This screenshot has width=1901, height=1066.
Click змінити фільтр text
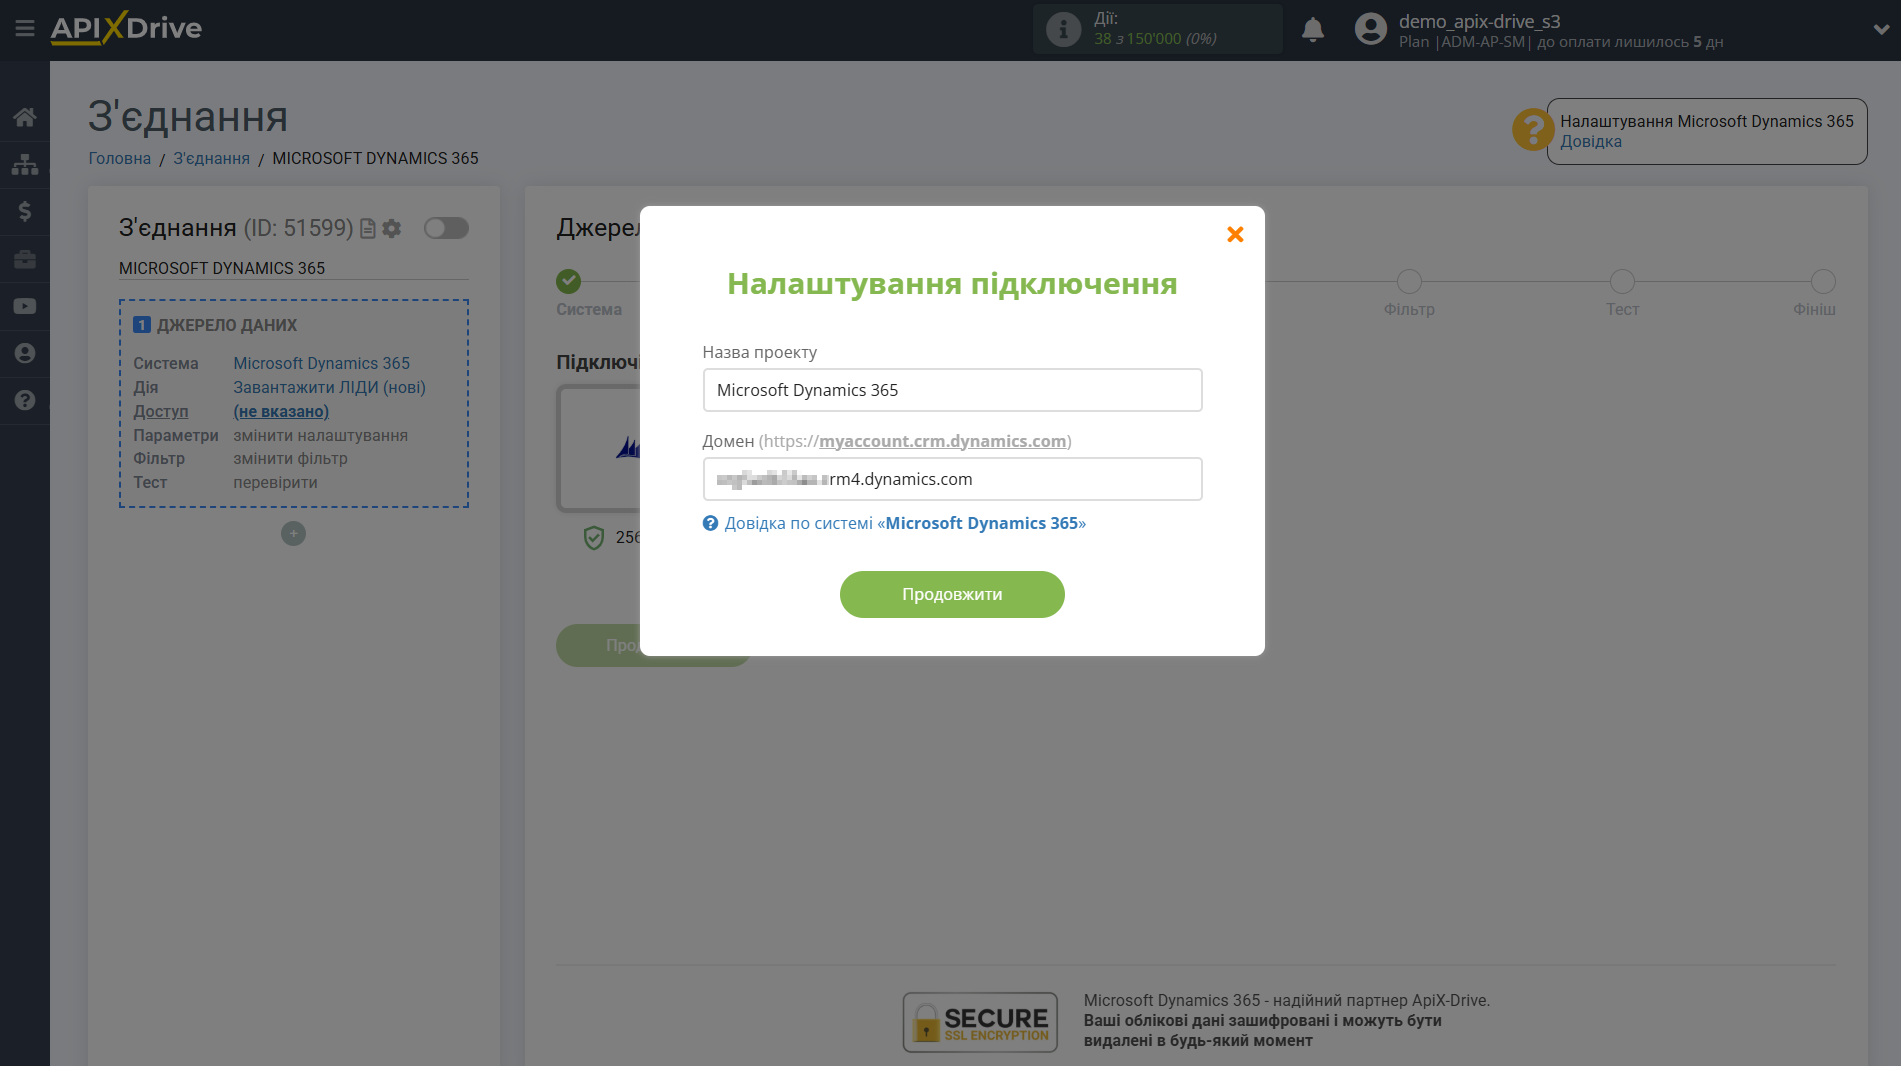(x=291, y=458)
